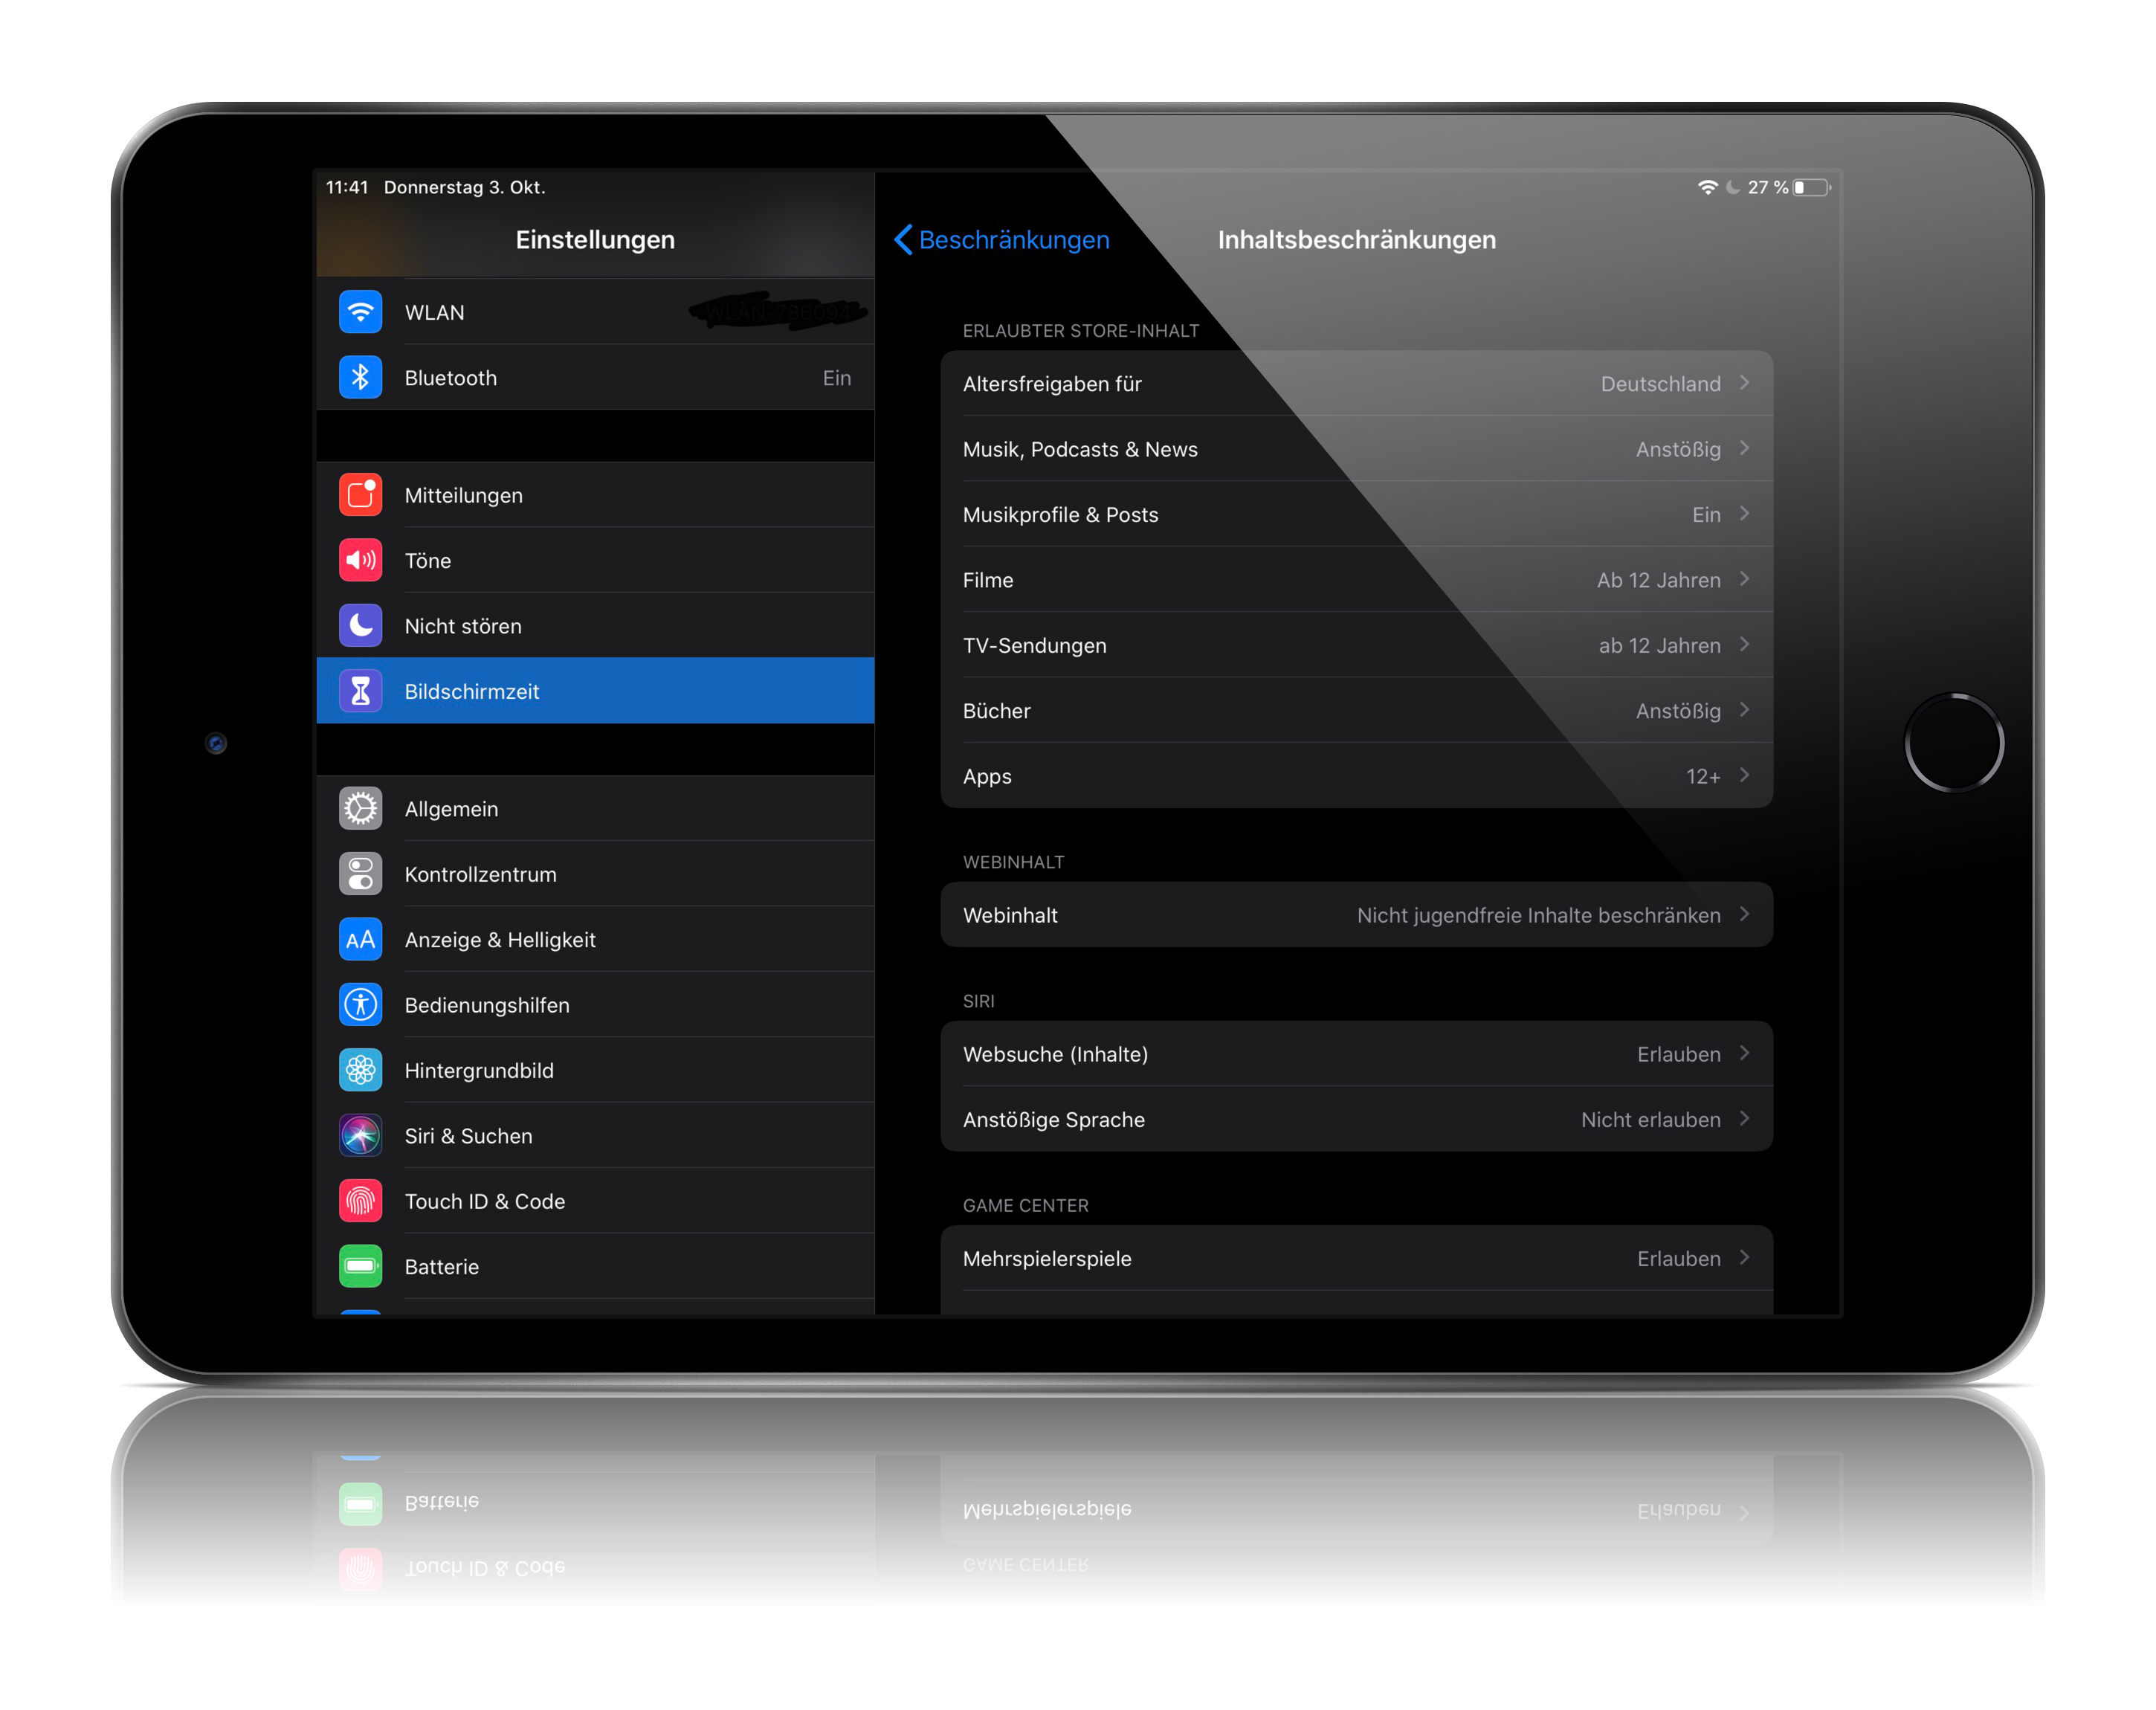Click the Deutschland value

(1660, 384)
